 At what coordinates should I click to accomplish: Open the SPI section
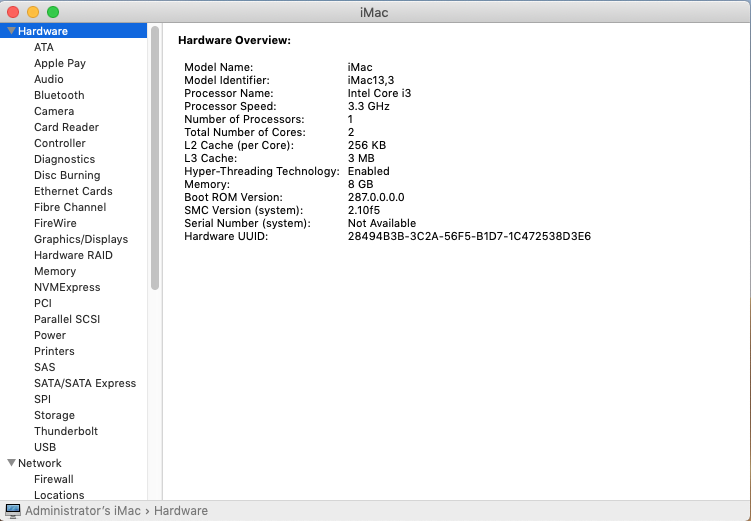pos(42,399)
